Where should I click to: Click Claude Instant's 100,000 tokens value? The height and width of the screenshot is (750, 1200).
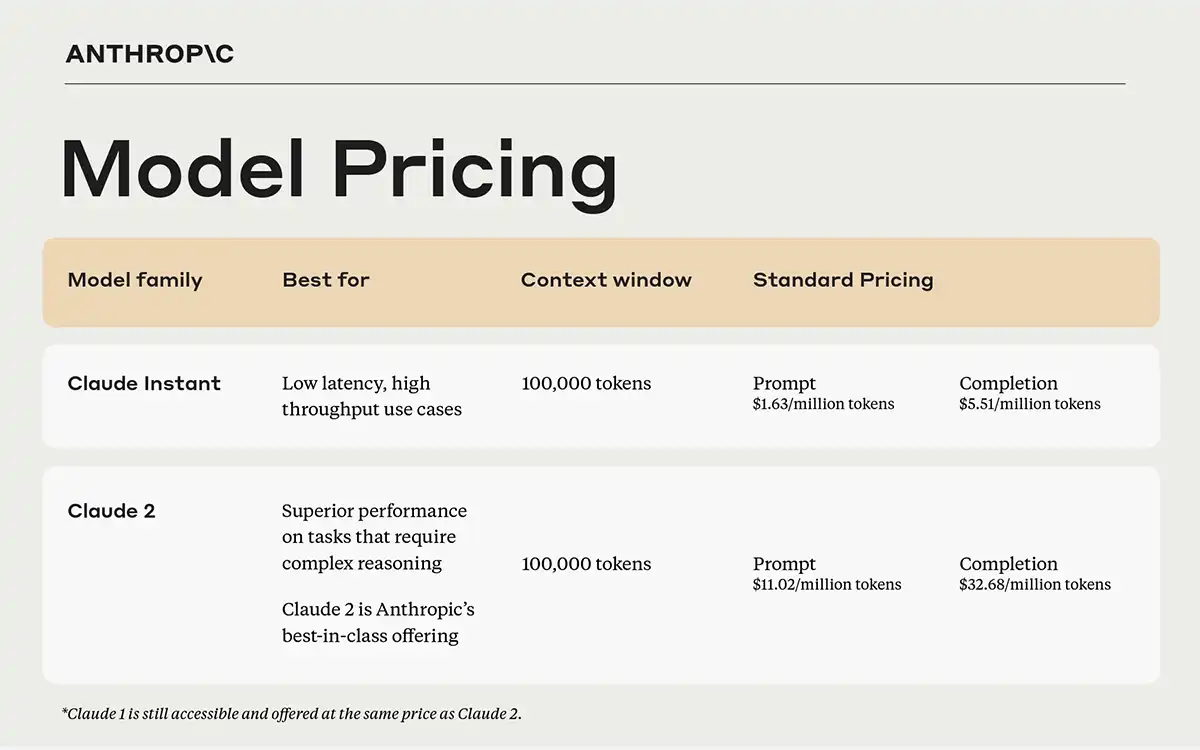pyautogui.click(x=586, y=384)
